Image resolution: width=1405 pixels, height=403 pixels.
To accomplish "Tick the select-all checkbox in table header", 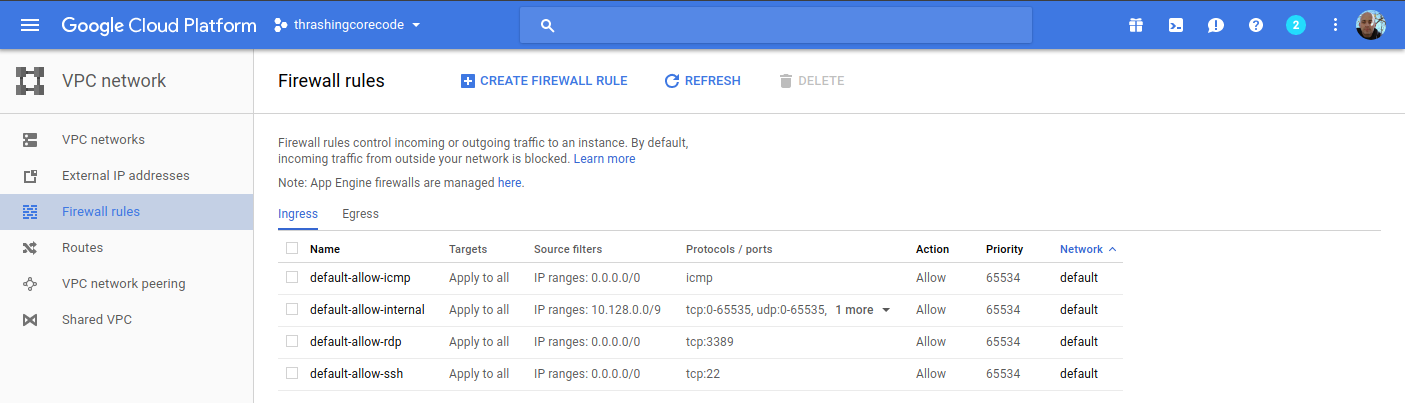I will click(292, 249).
